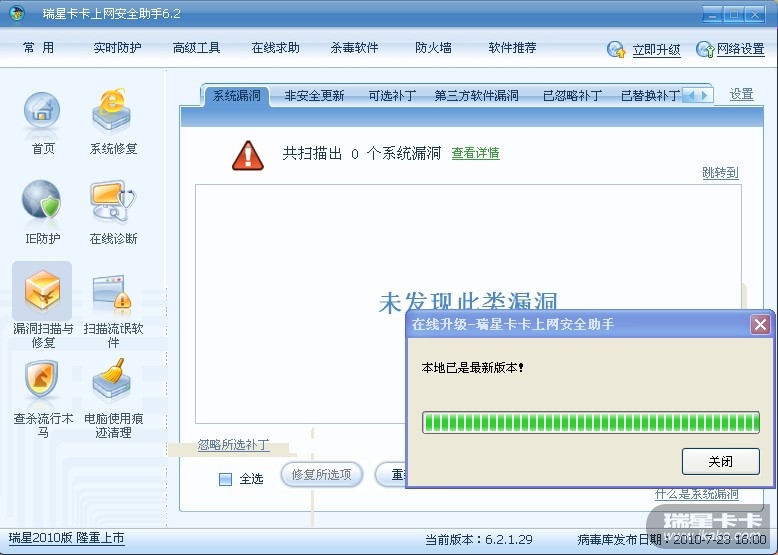Screen dimensions: 778x555
Task: Switch to the 第三方软件漏洞 tab
Action: 476,96
